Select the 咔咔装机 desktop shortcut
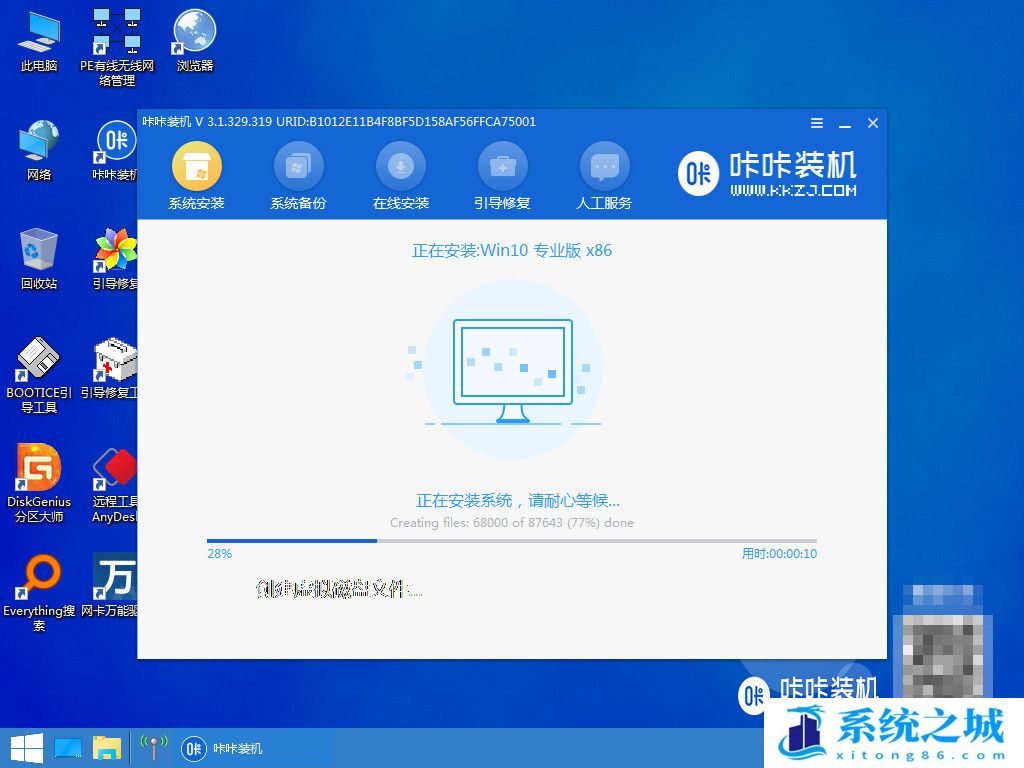The image size is (1024, 768). pyautogui.click(x=116, y=150)
